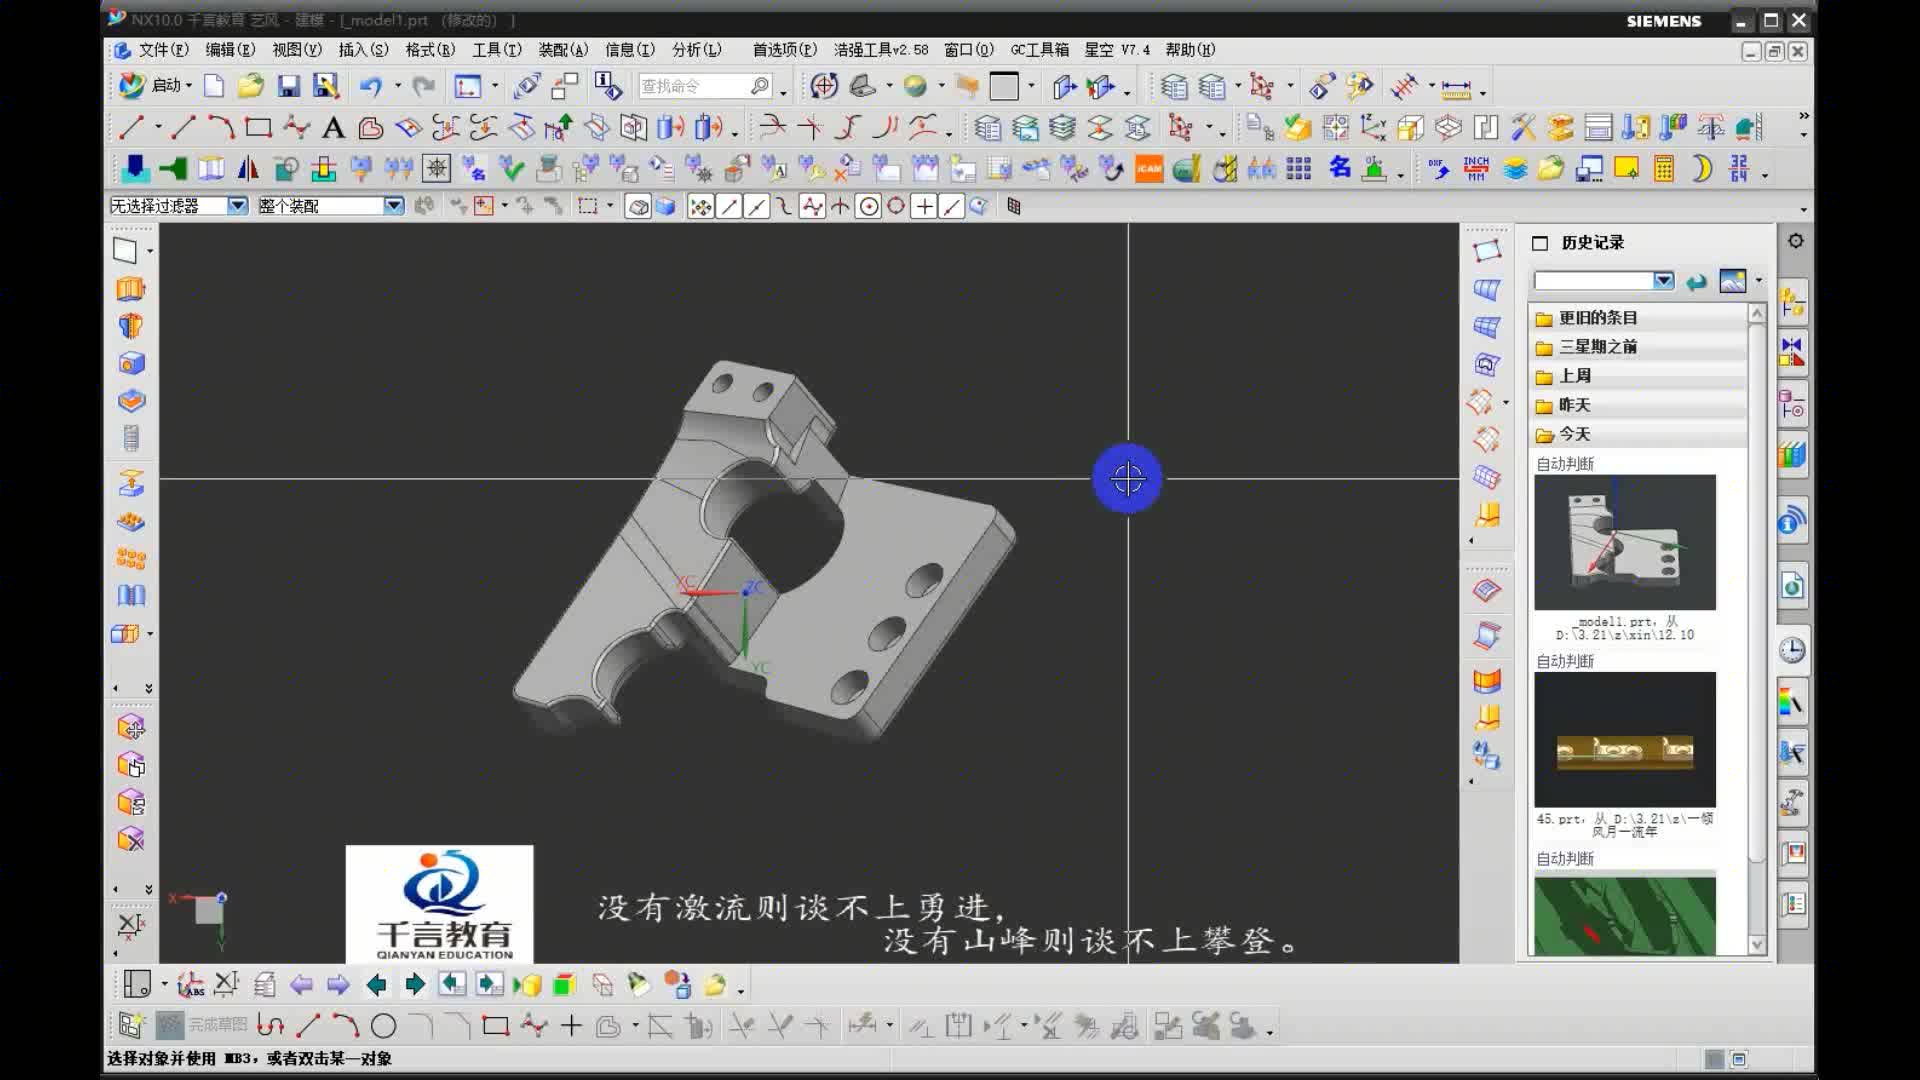Viewport: 1920px width, 1080px height.
Task: Expand the undo history dropdown arrow
Action: coord(398,86)
